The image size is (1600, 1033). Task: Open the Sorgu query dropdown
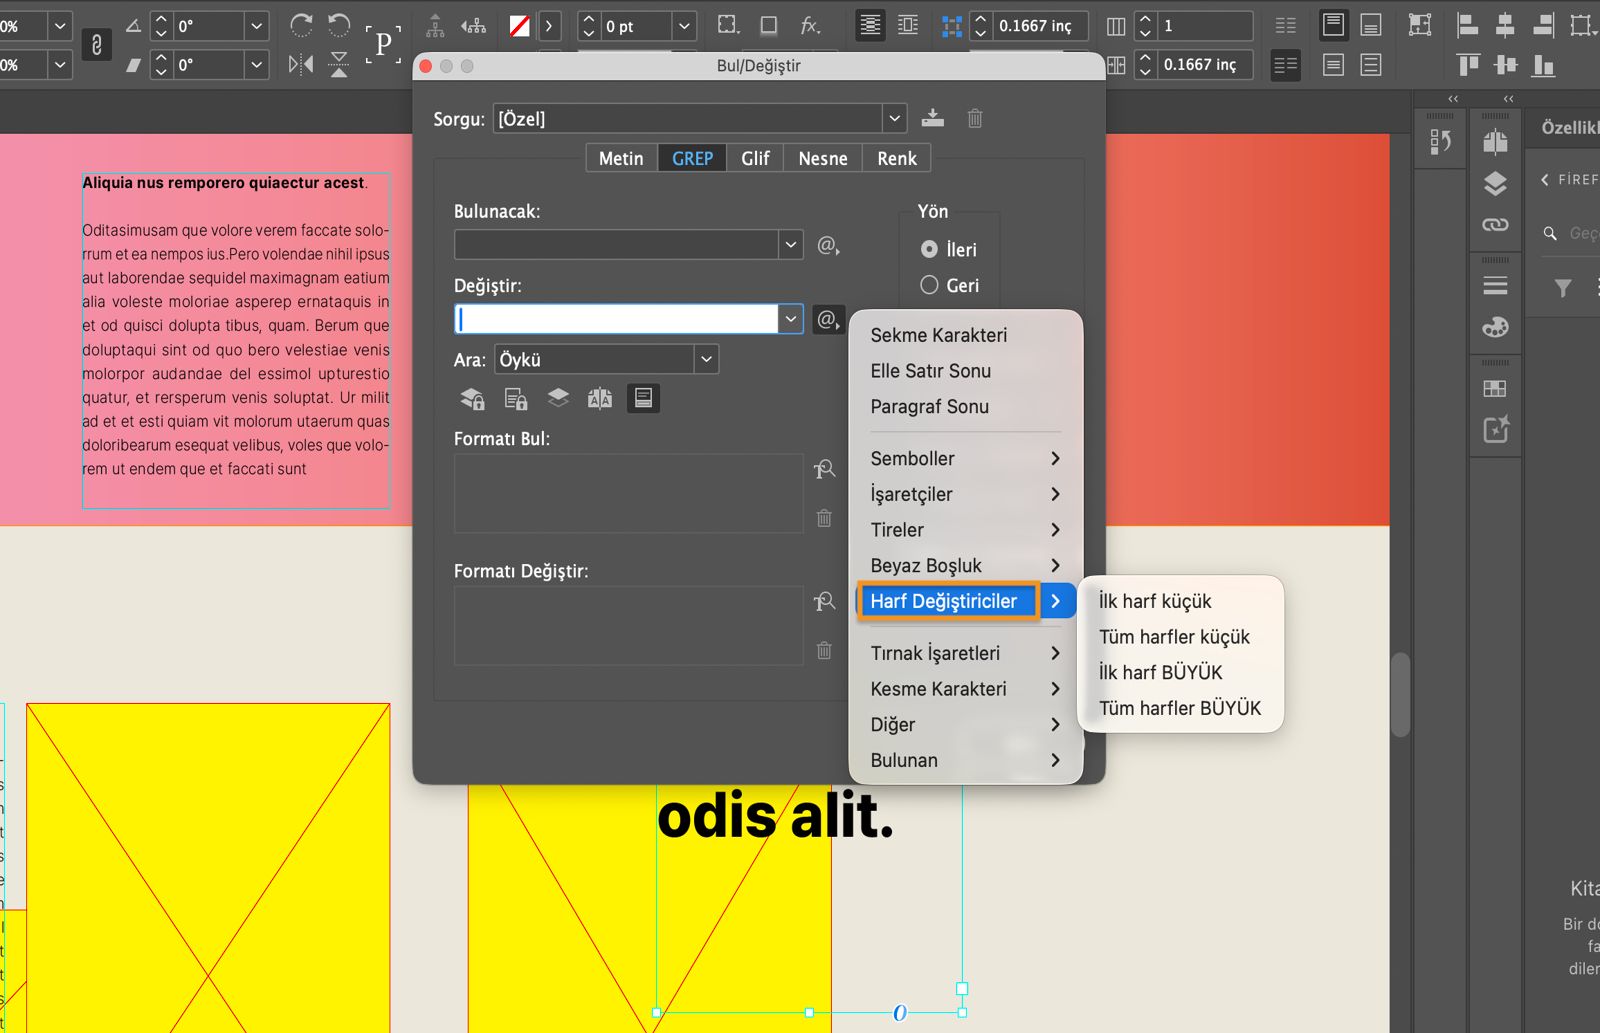pos(895,118)
